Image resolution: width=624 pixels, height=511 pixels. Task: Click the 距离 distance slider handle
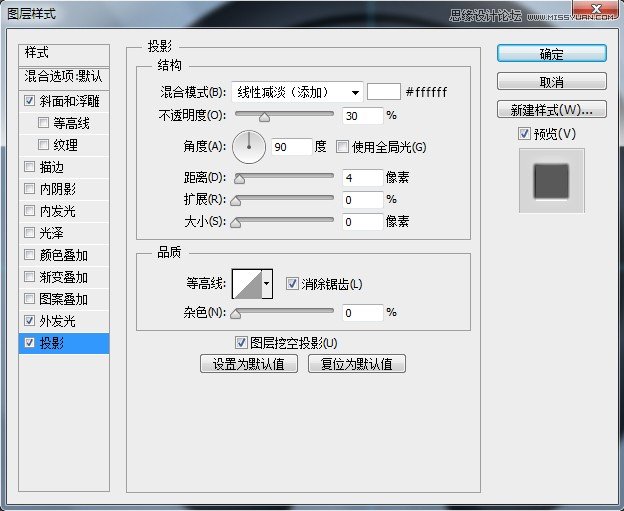coord(240,179)
